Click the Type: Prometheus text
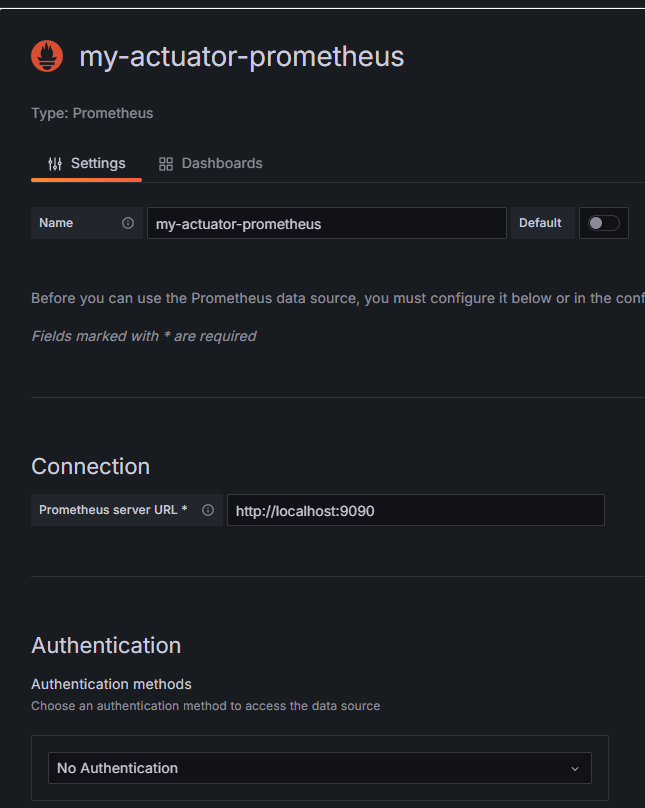The image size is (645, 808). (92, 113)
